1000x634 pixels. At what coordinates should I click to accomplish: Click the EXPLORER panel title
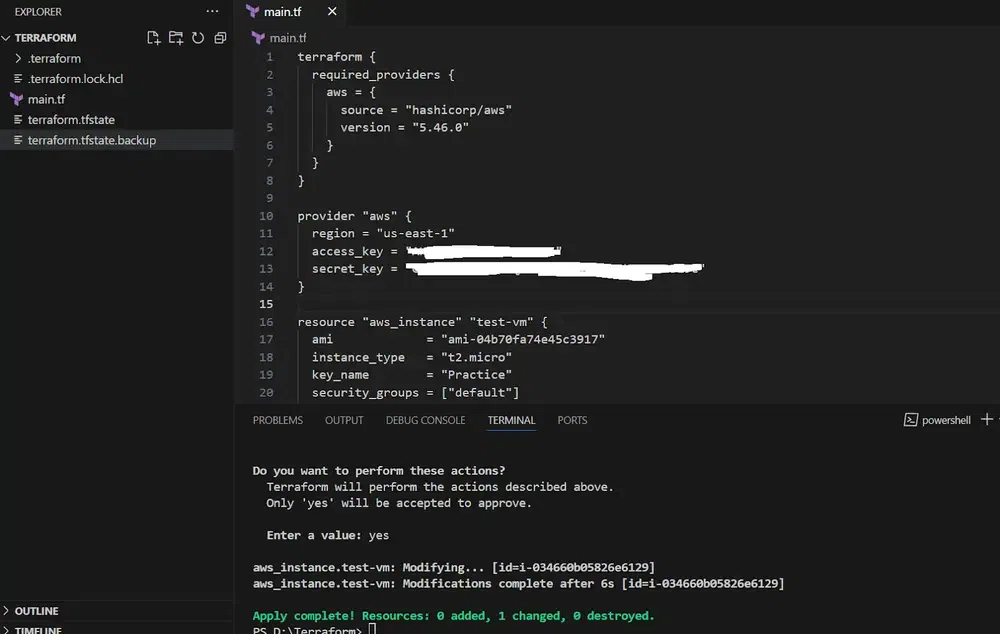click(38, 11)
